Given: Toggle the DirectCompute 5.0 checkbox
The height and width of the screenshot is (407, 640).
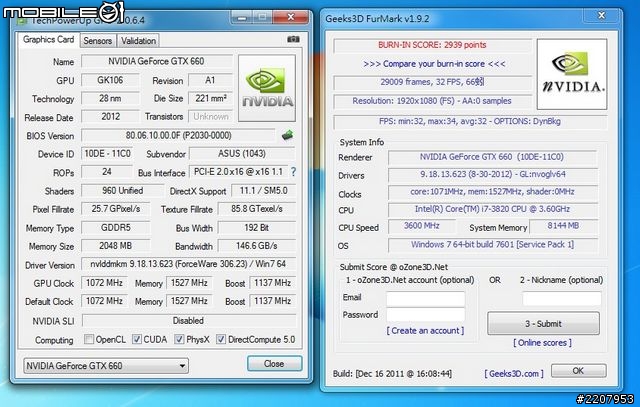Looking at the screenshot, I should pos(221,339).
